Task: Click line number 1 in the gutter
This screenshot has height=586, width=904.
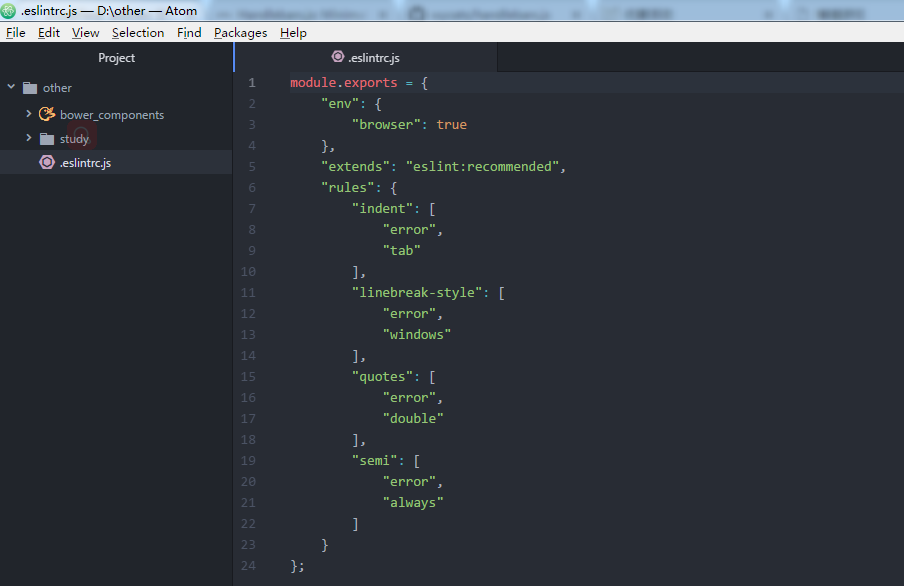Action: (252, 83)
